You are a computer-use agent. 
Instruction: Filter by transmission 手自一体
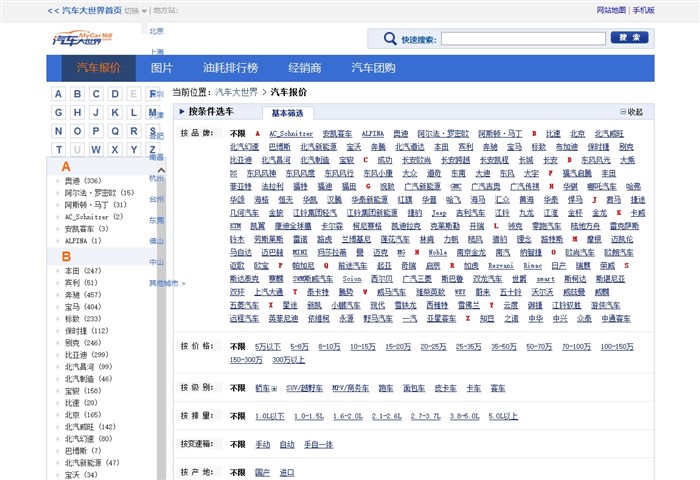[x=318, y=444]
